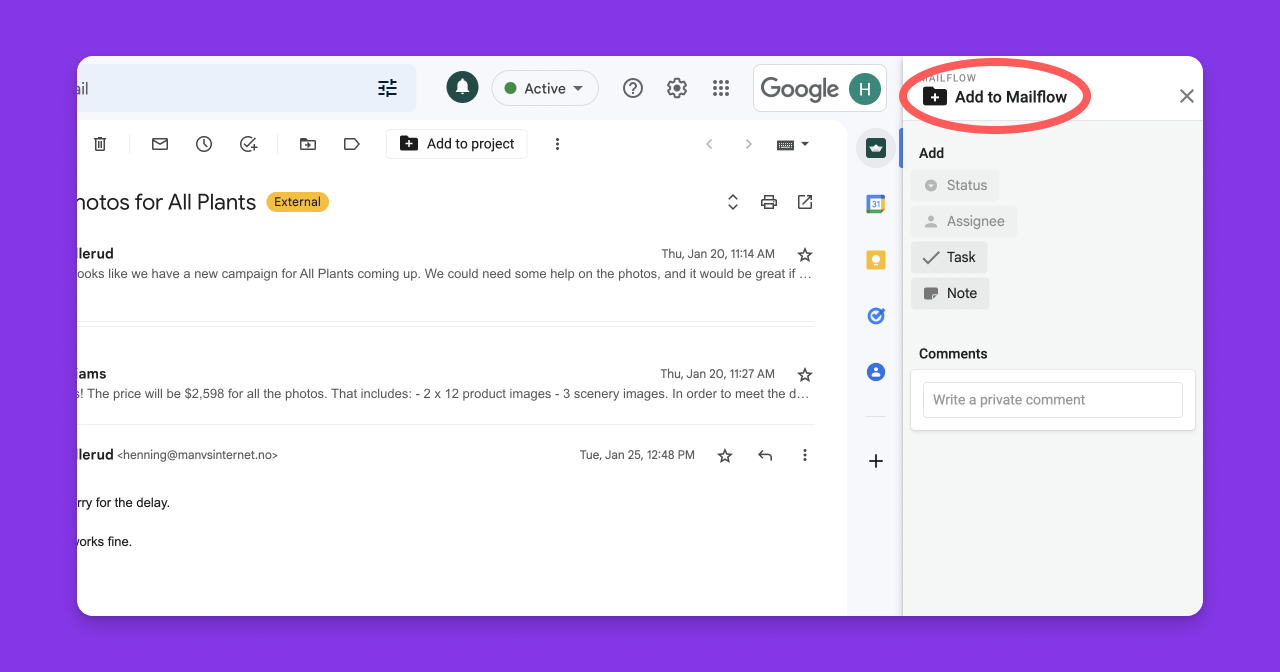
Task: Open Google Calendar side panel icon
Action: click(876, 204)
